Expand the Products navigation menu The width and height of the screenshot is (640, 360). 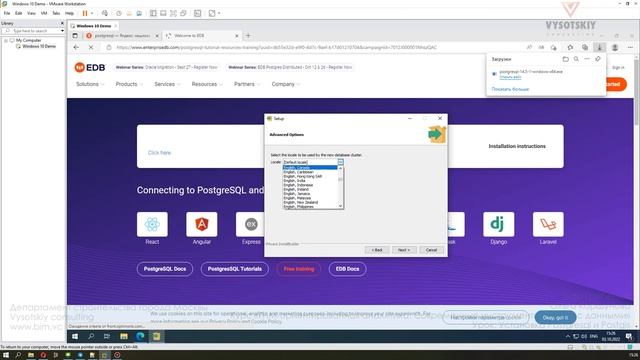(x=129, y=84)
